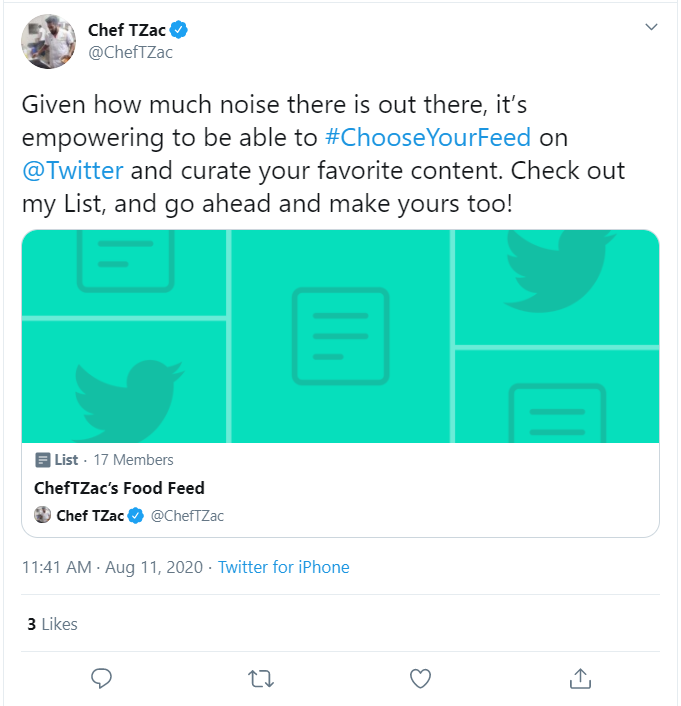Click the verified badge beside the Chef TZac header

(x=181, y=30)
